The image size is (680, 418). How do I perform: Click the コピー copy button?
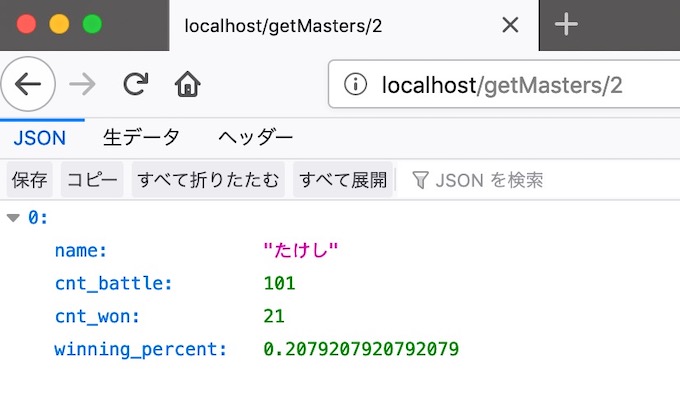click(92, 180)
